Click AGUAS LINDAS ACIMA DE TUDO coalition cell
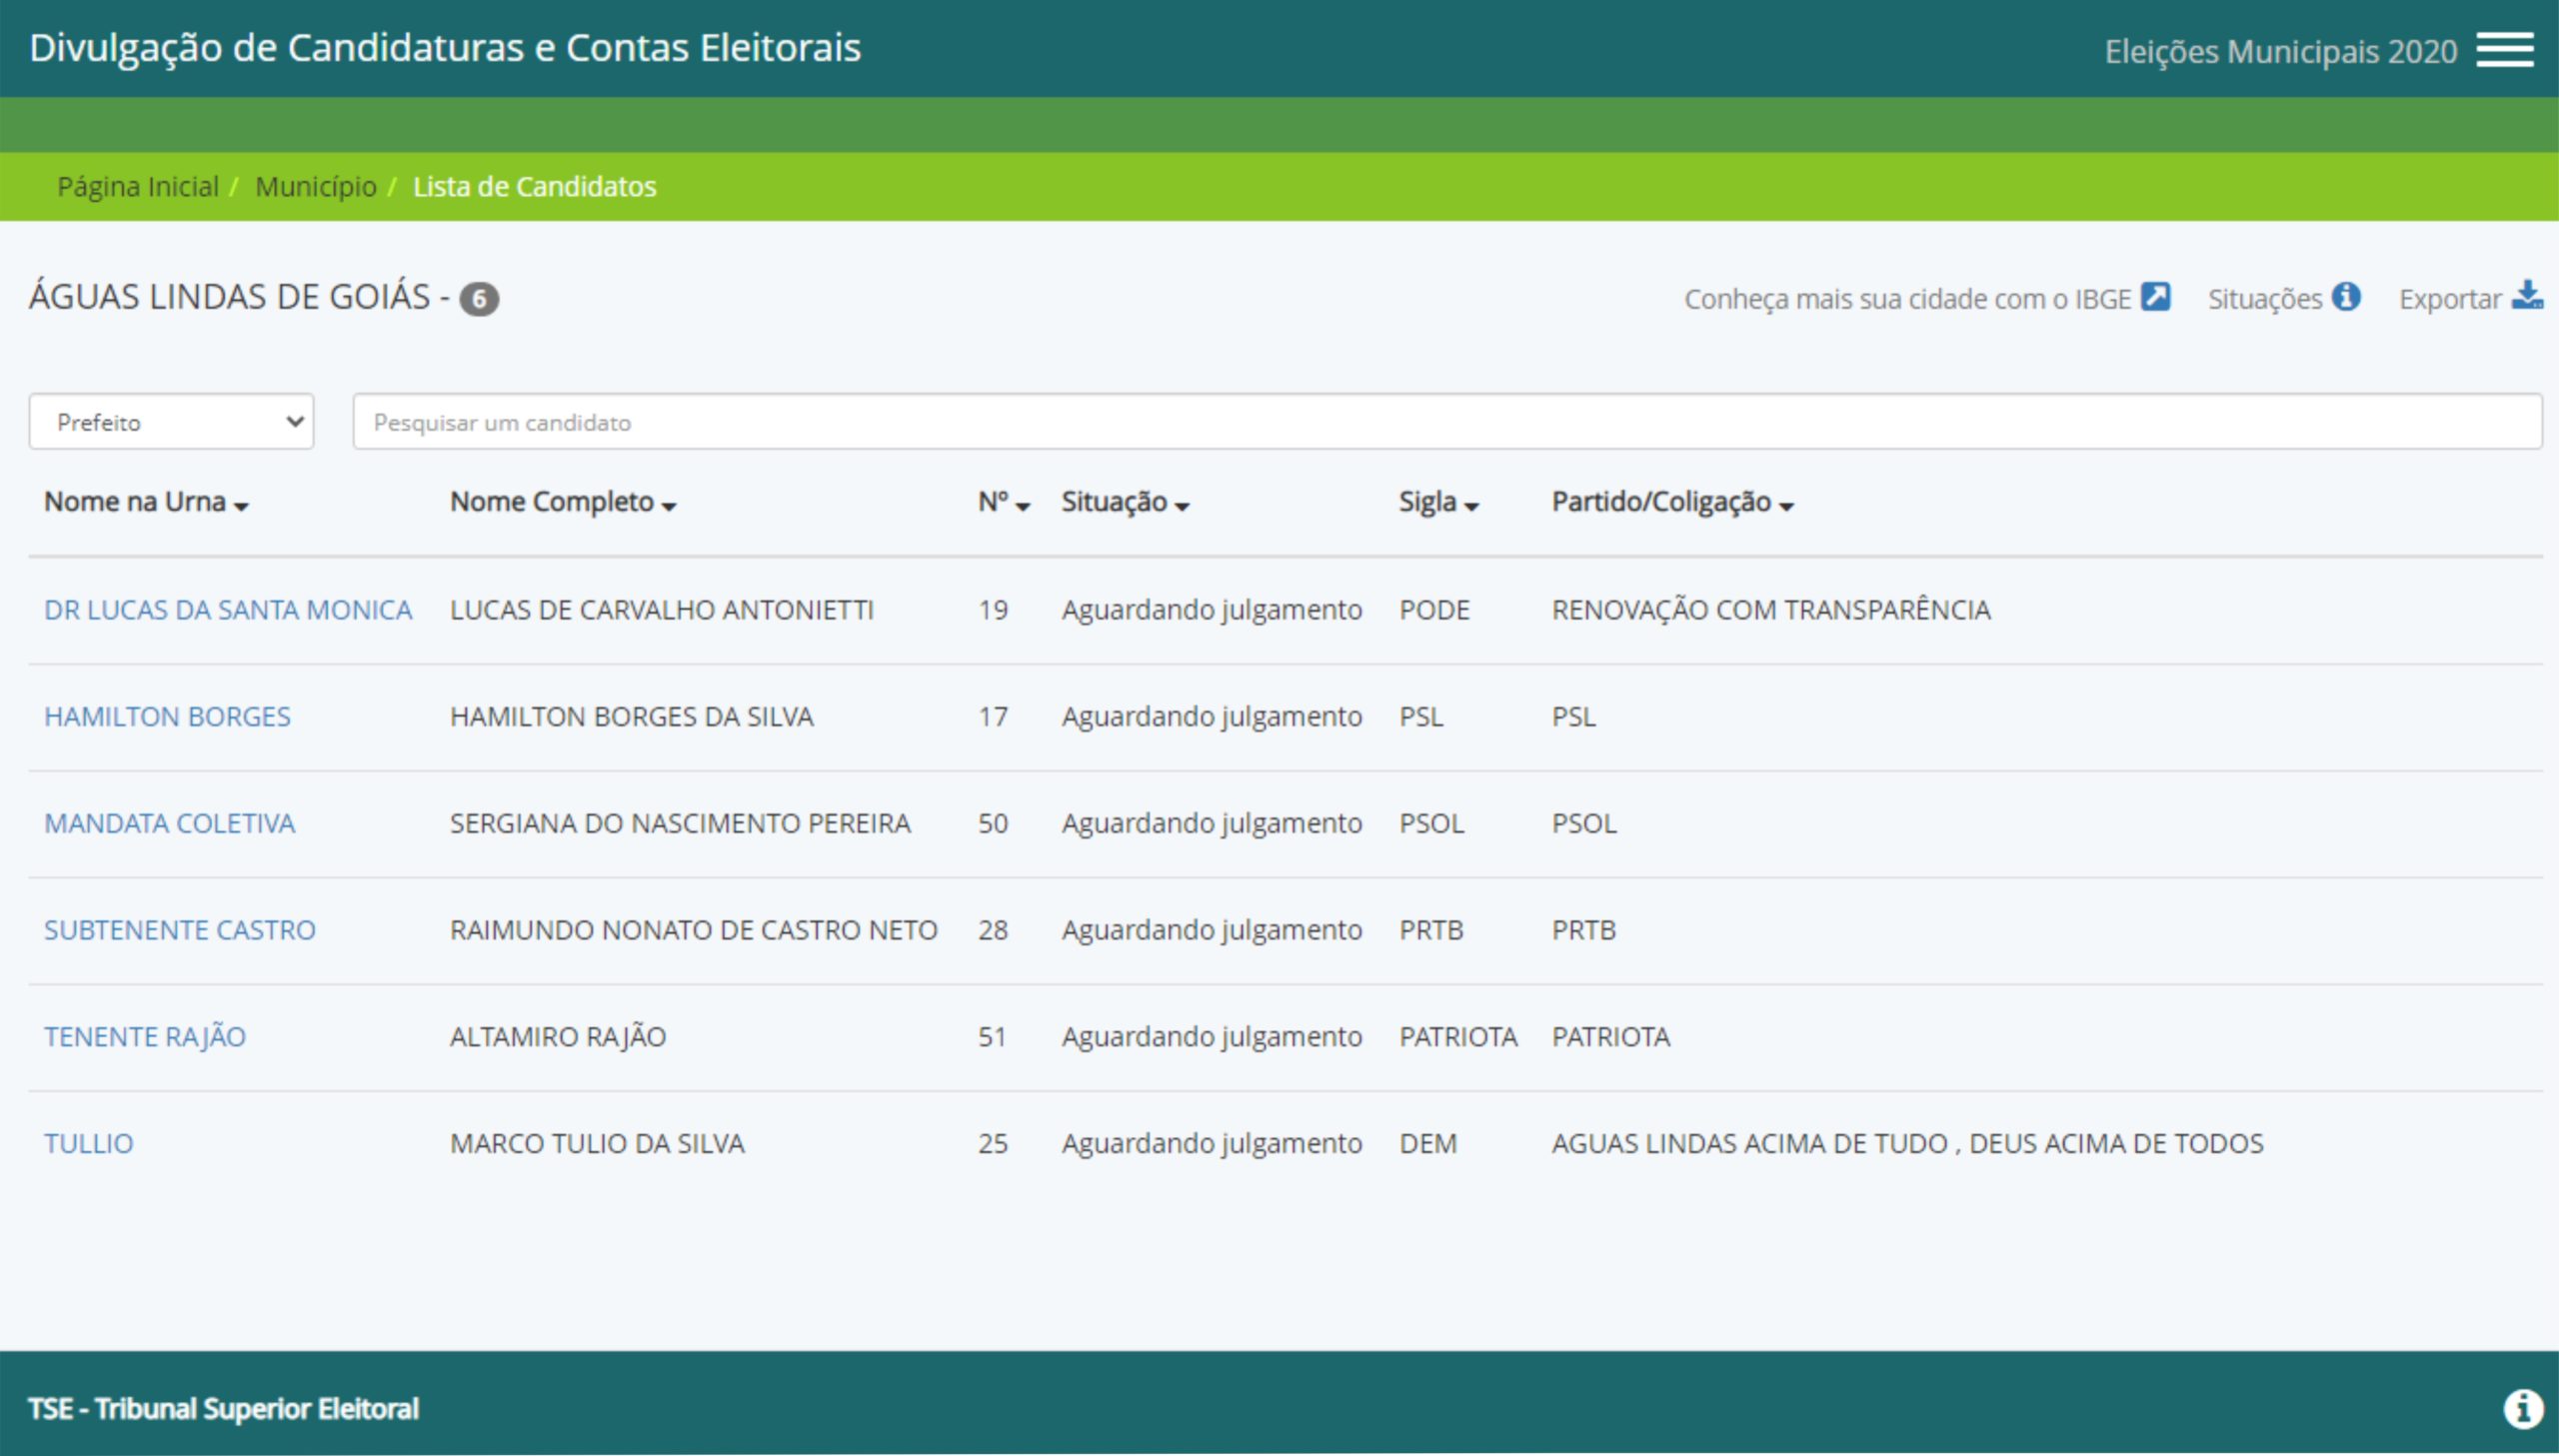The image size is (2559, 1456). (1907, 1144)
